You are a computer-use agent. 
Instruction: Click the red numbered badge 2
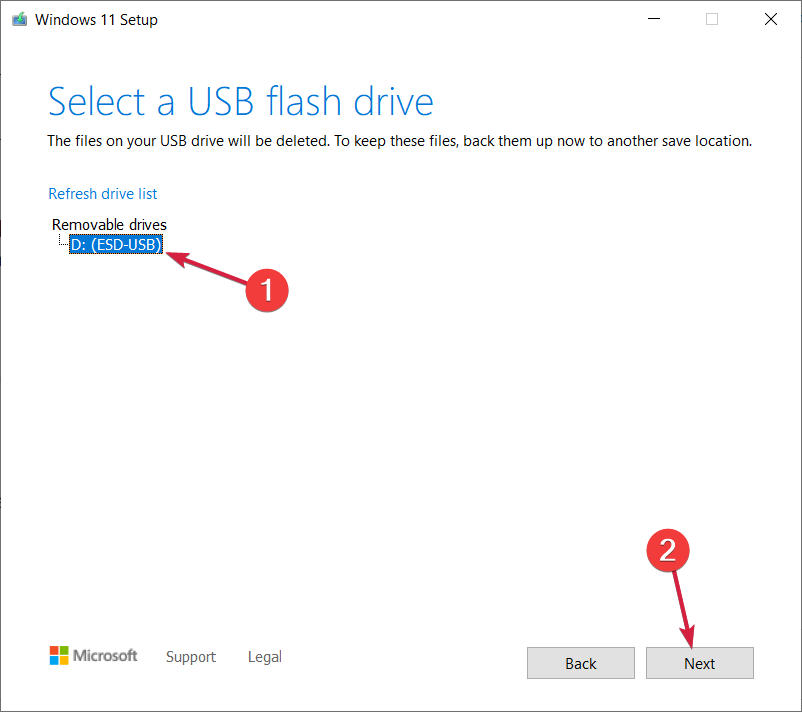tap(668, 550)
